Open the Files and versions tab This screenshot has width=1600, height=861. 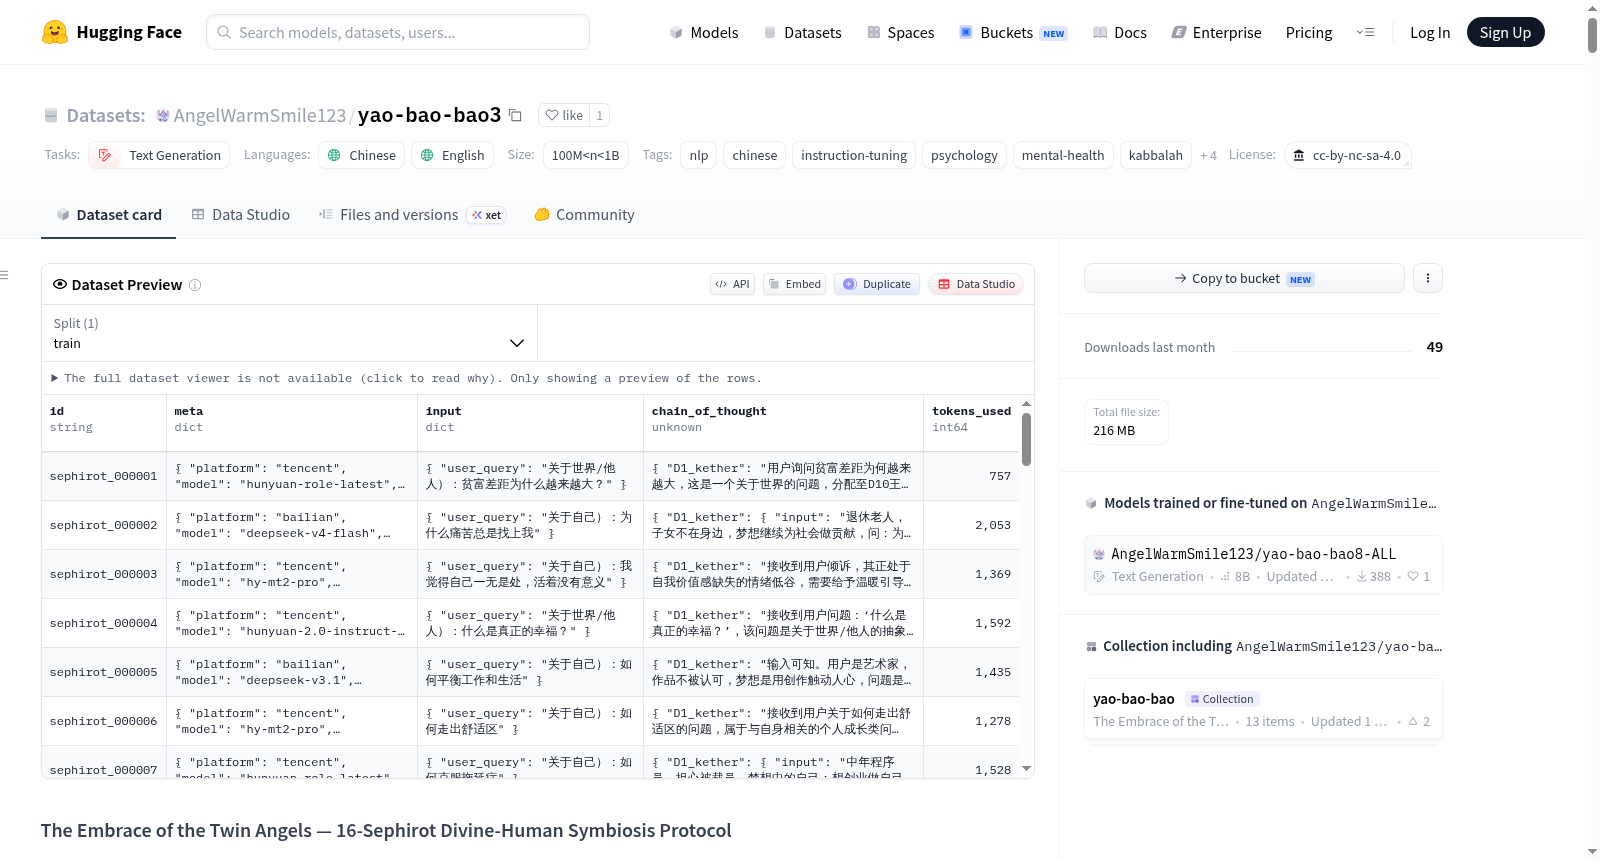click(412, 214)
